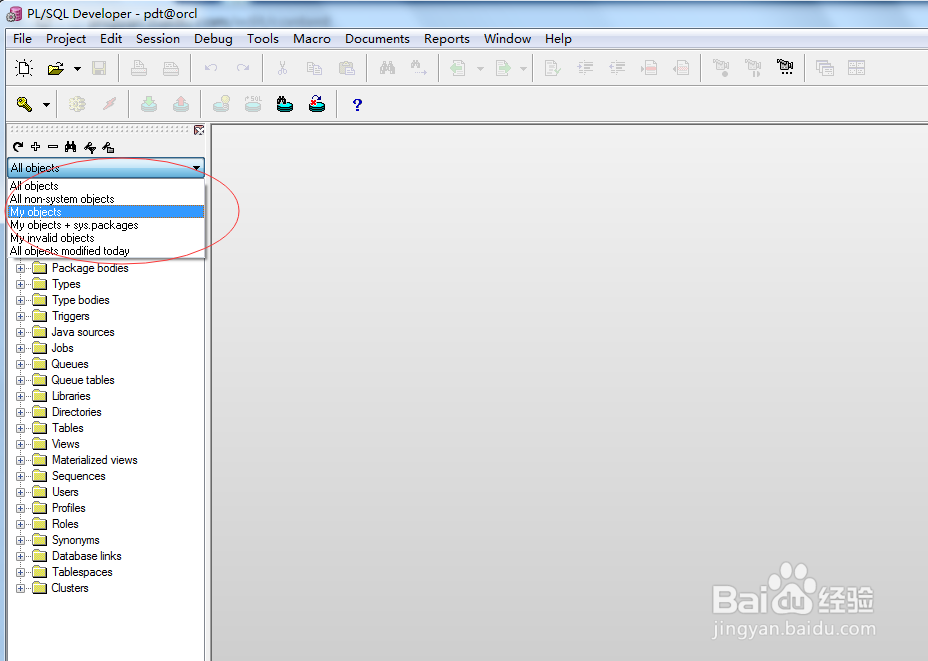Expand the Package bodies folder node
This screenshot has width=928, height=661.
(20, 269)
